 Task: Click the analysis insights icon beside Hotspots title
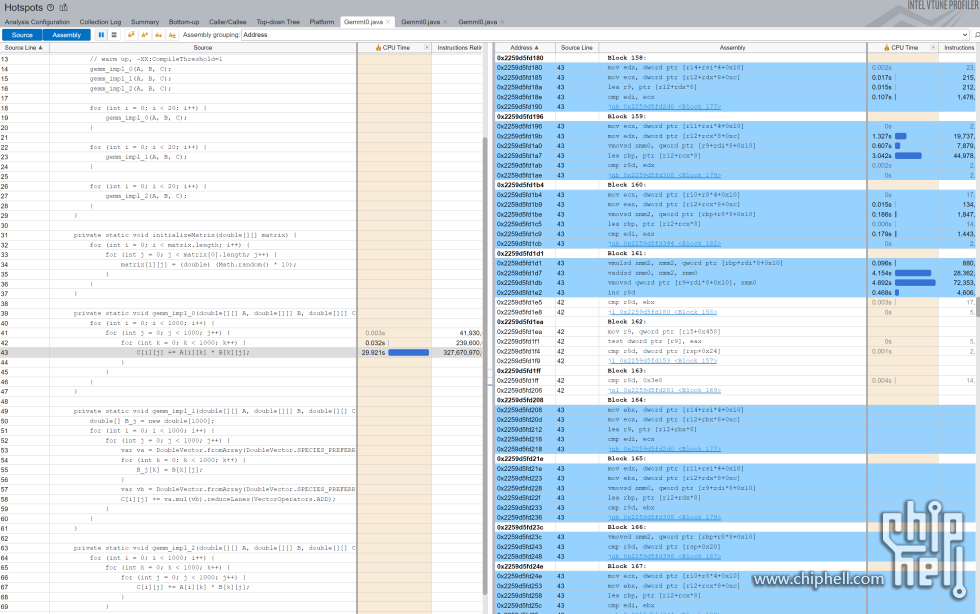(64, 8)
